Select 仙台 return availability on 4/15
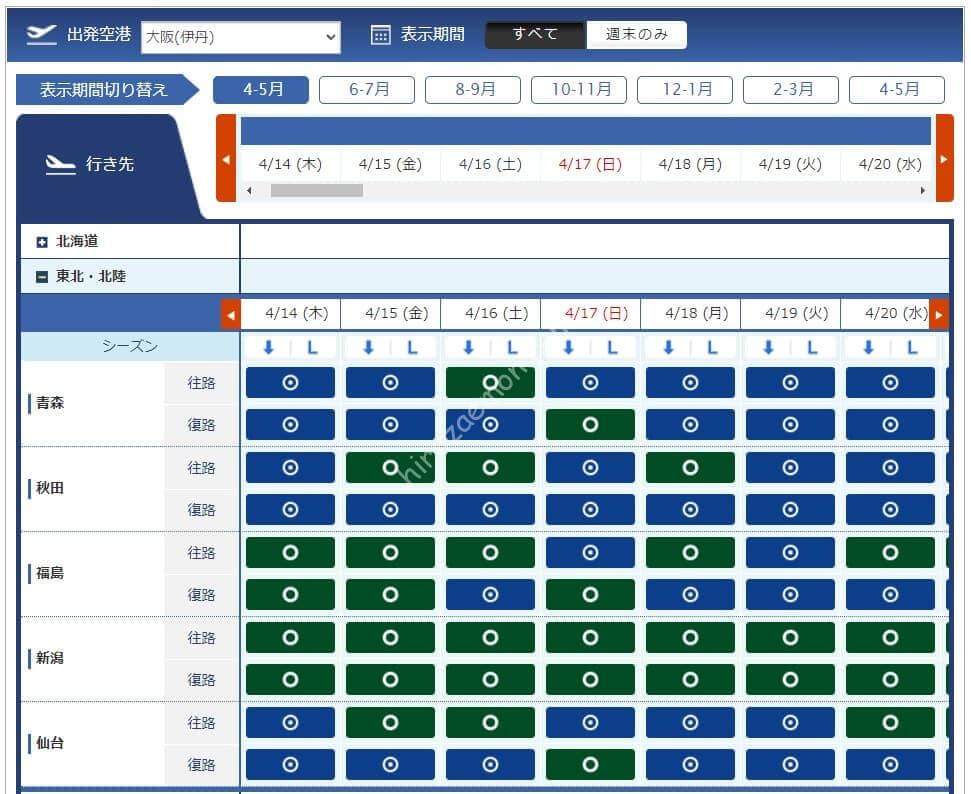 390,764
